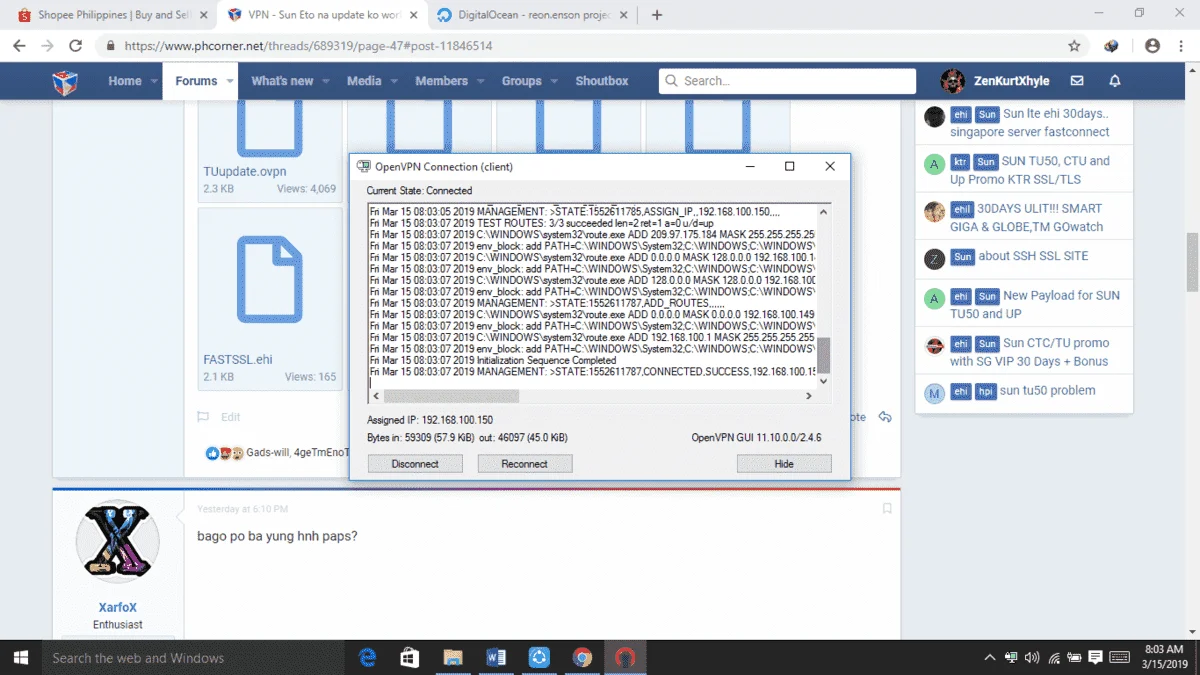Click the OpenVPN log horizontal scrollbar thumb
1200x675 pixels.
tap(451, 396)
